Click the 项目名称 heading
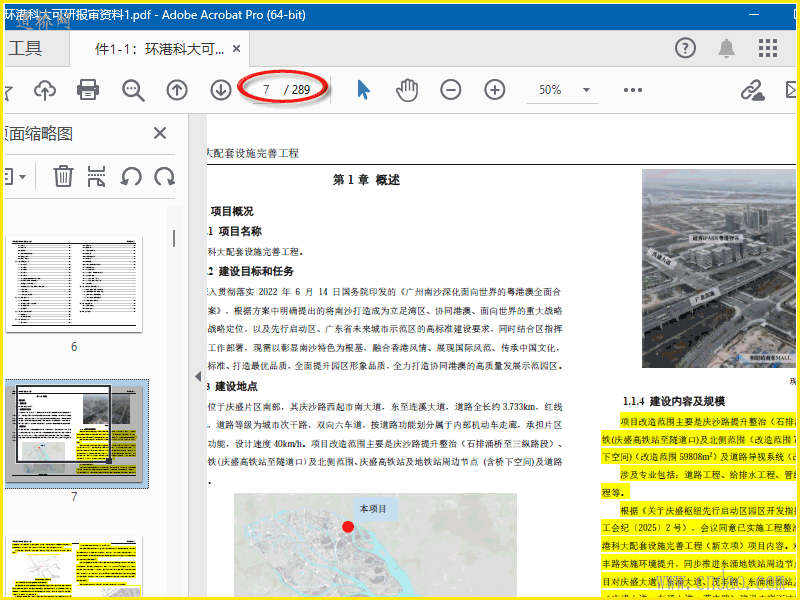 click(240, 231)
